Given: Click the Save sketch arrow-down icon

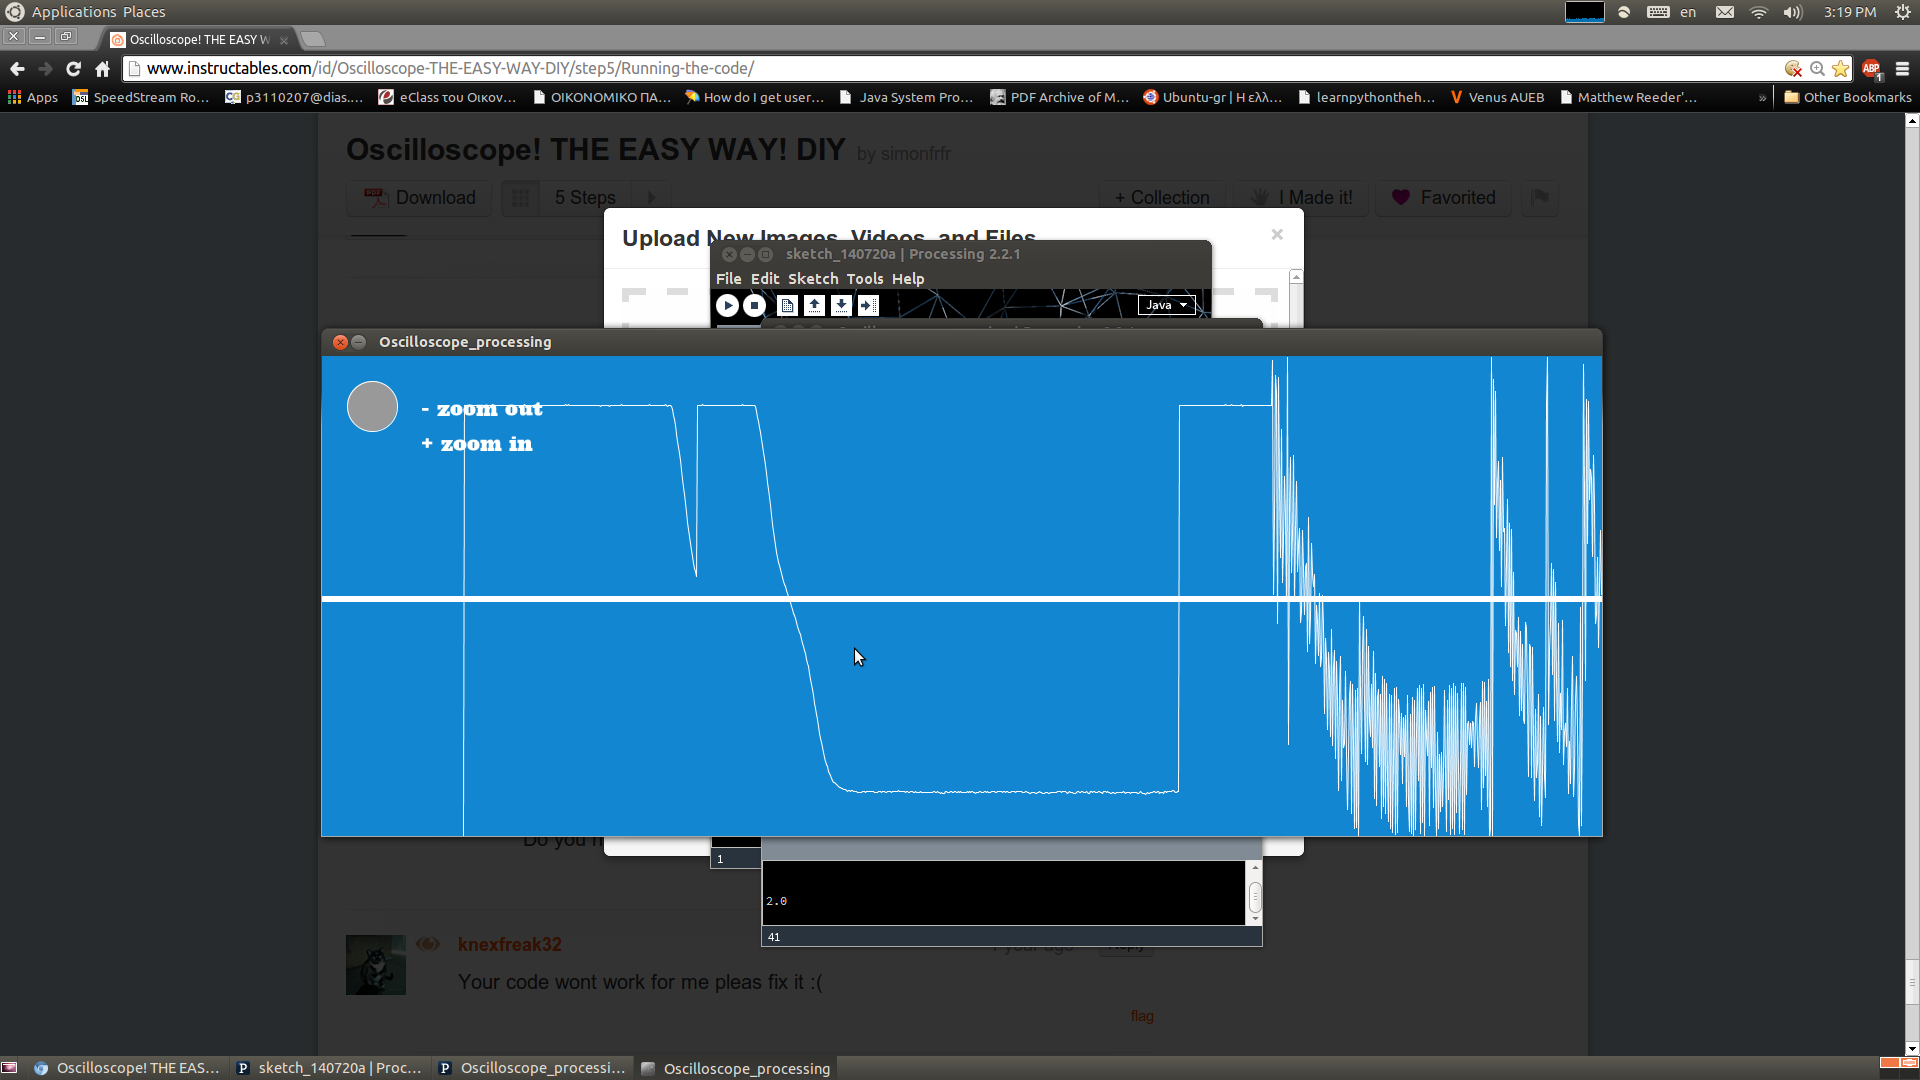Looking at the screenshot, I should (x=841, y=305).
